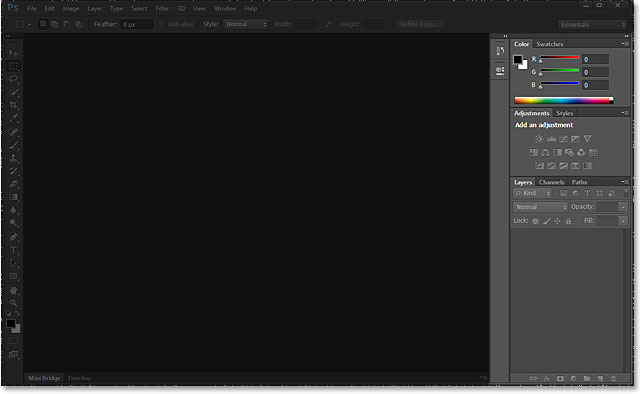This screenshot has width=640, height=394.
Task: Select the Pen tool
Action: tap(13, 237)
